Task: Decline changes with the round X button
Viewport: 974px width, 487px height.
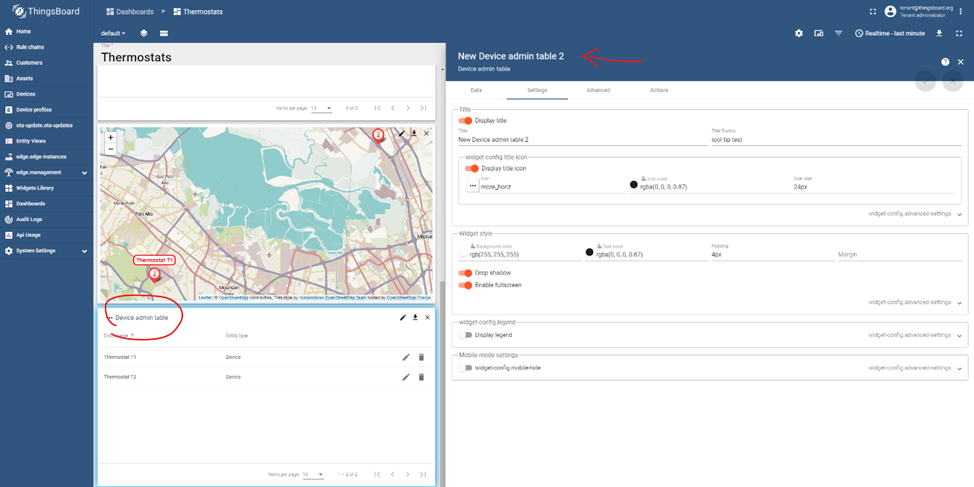Action: (x=953, y=81)
